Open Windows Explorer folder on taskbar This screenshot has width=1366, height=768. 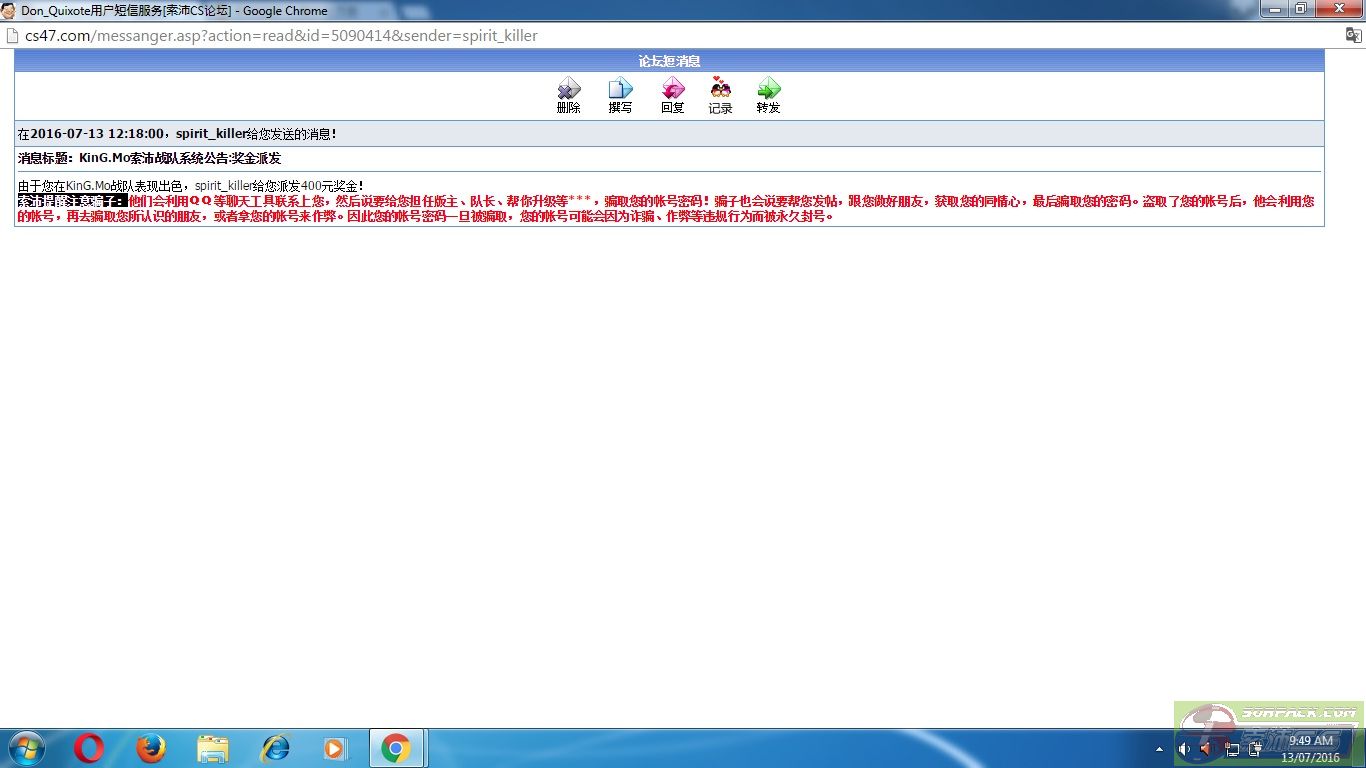tap(213, 748)
